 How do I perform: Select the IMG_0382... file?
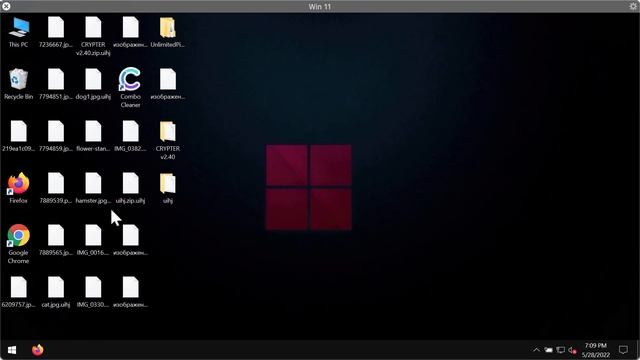130,136
